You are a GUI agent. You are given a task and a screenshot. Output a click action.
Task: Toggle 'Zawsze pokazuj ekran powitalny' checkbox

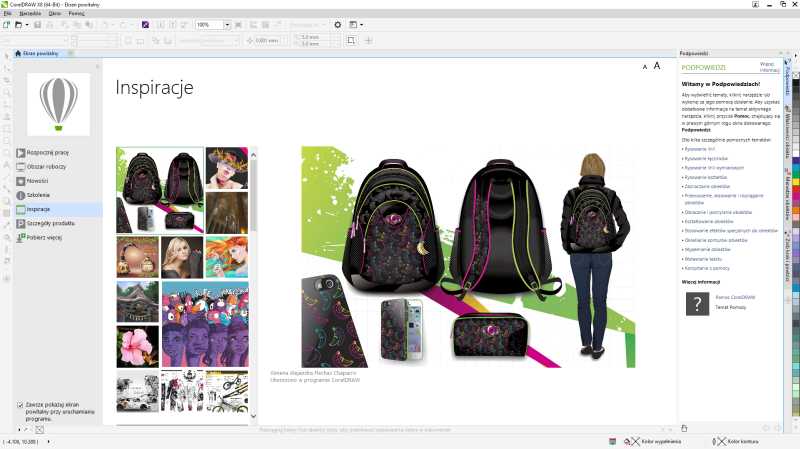pyautogui.click(x=21, y=405)
